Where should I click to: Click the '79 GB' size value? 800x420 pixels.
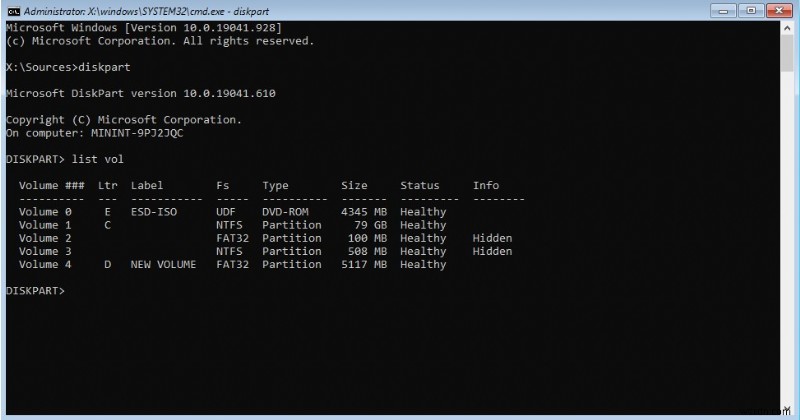[x=371, y=225]
